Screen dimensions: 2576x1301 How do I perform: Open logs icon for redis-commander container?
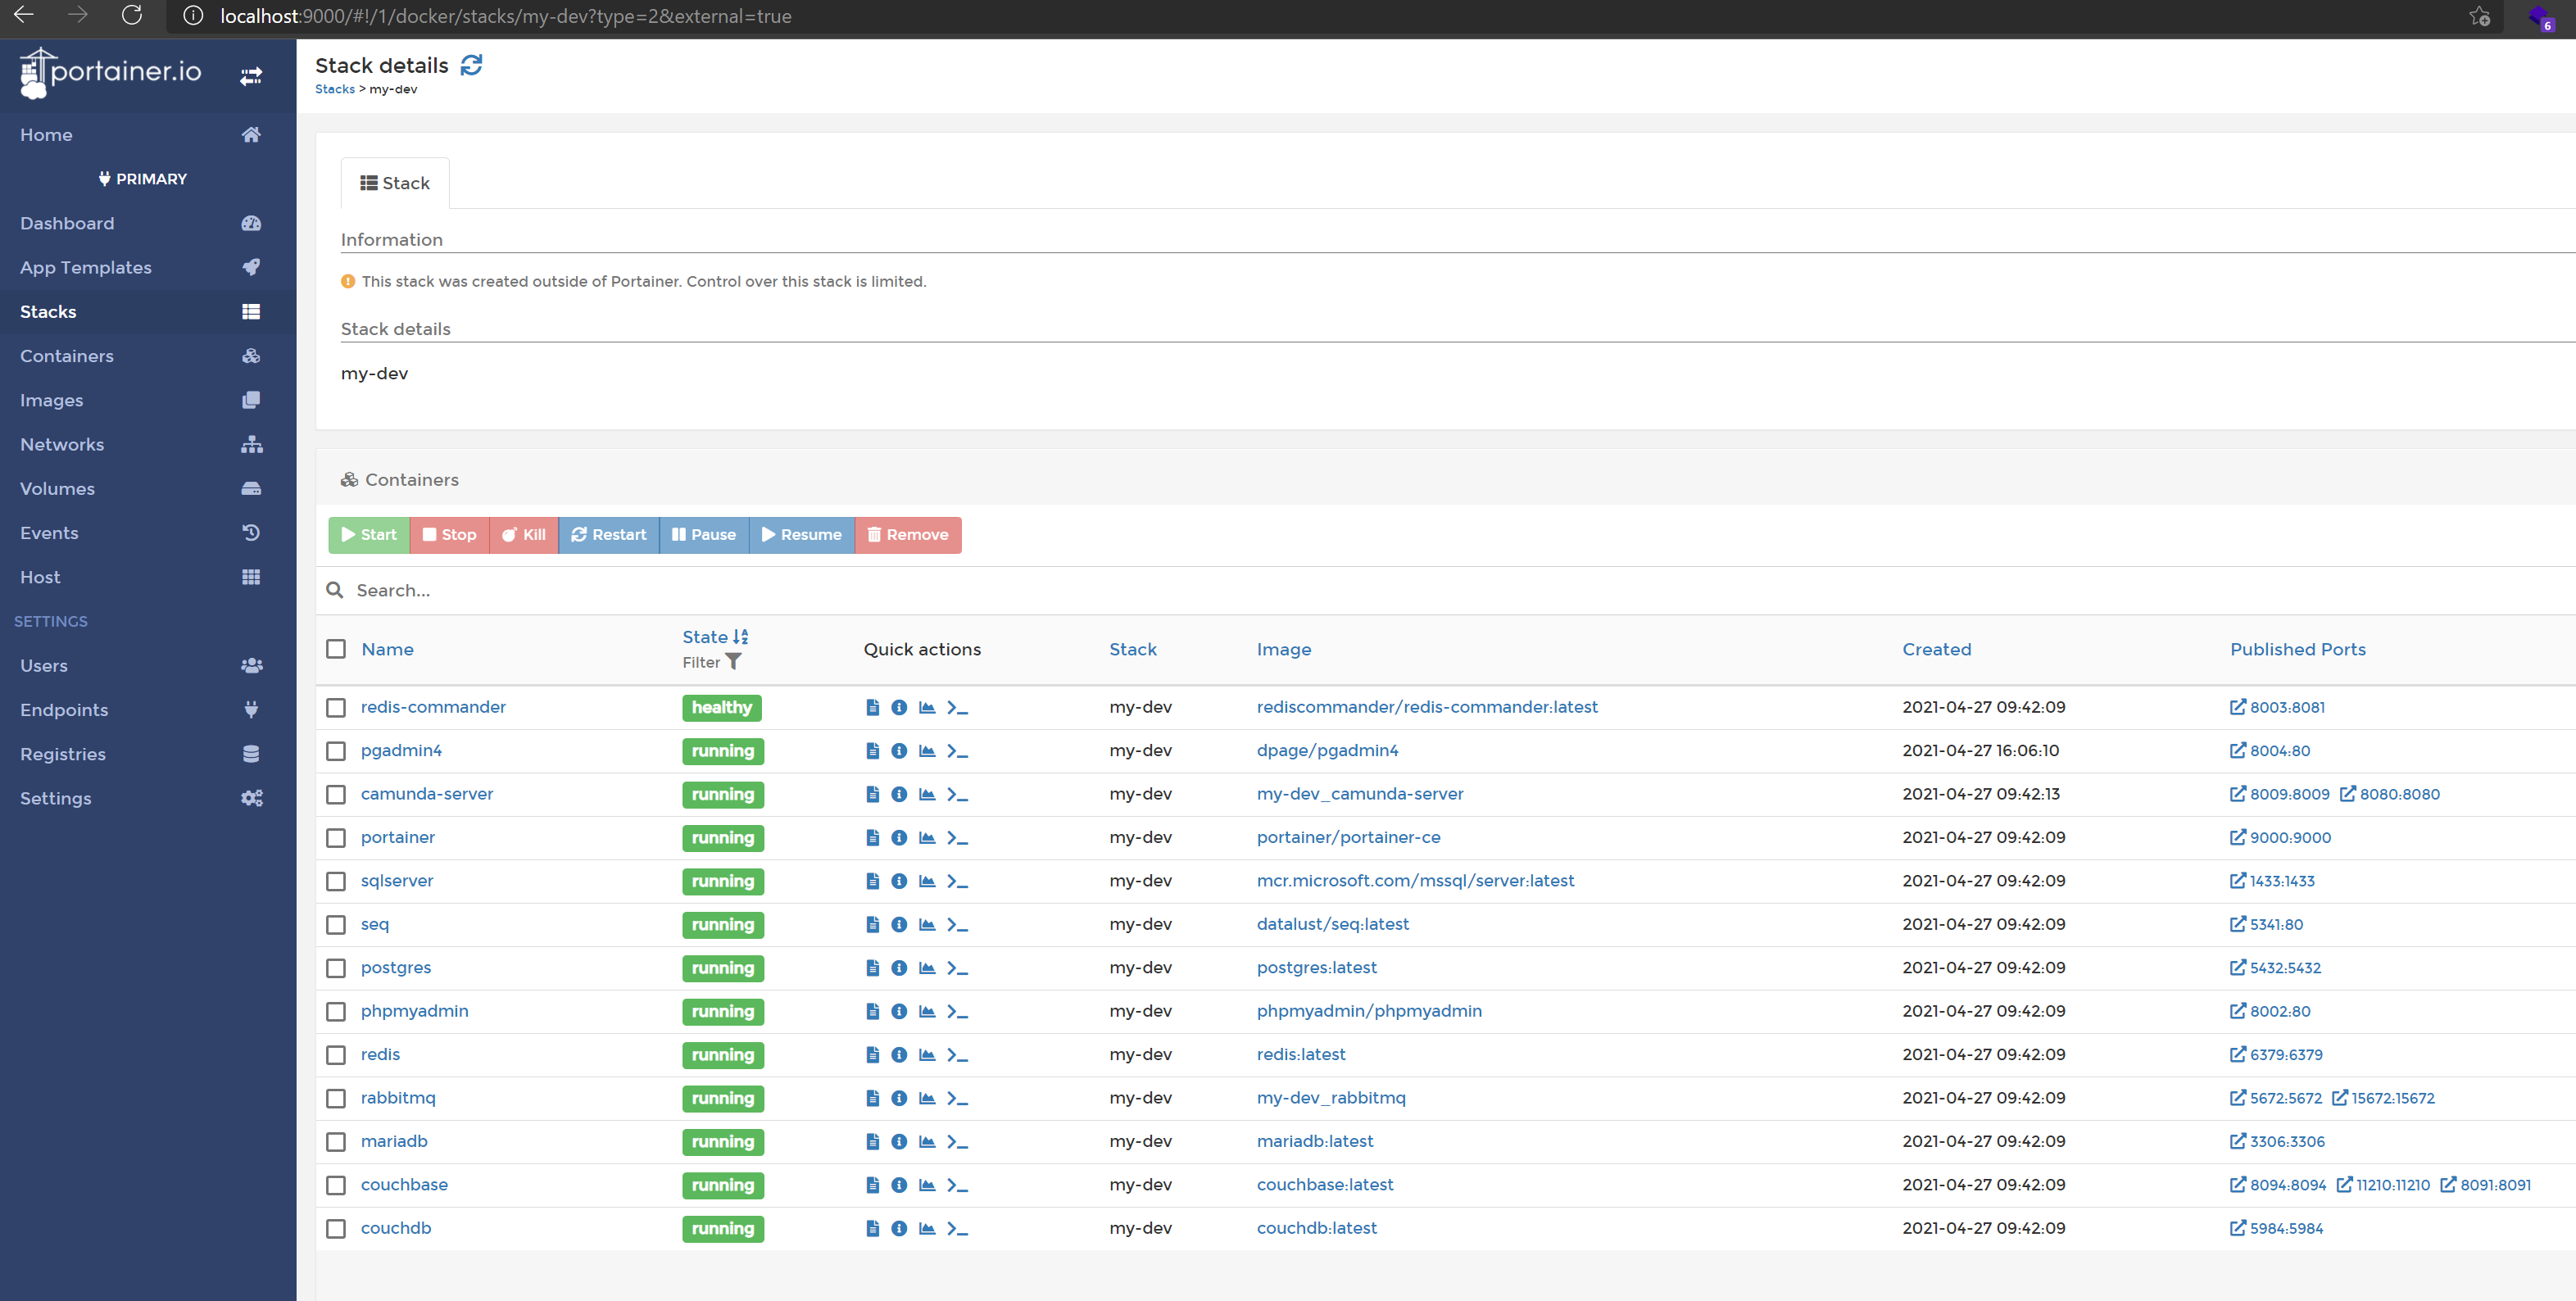click(872, 707)
